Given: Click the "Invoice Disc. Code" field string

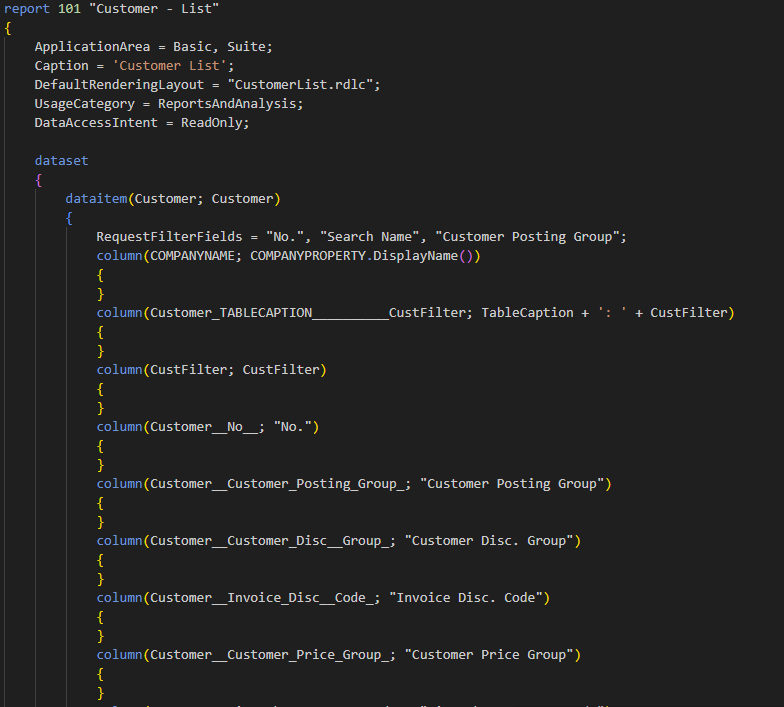Looking at the screenshot, I should coord(471,598).
